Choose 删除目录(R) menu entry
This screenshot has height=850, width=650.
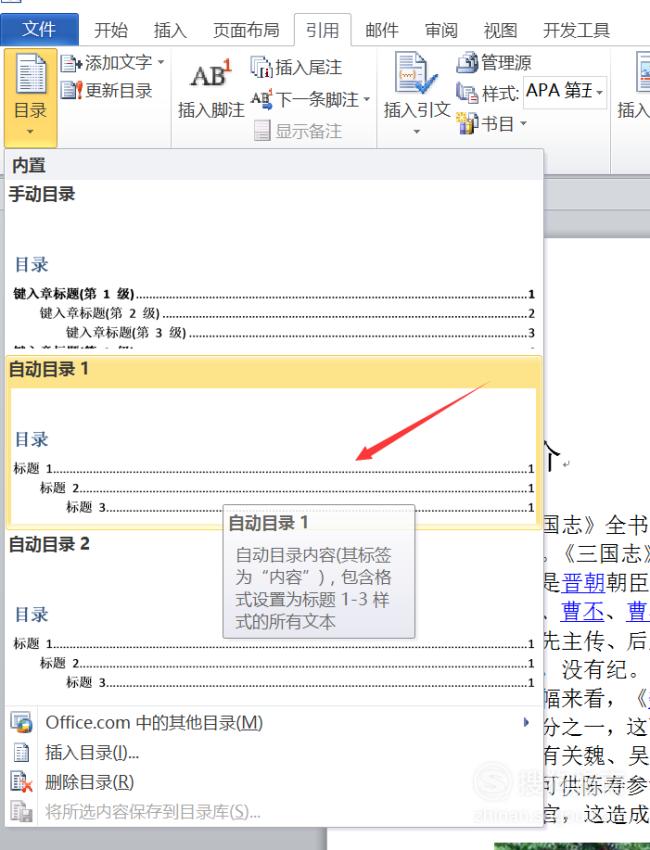[x=274, y=782]
